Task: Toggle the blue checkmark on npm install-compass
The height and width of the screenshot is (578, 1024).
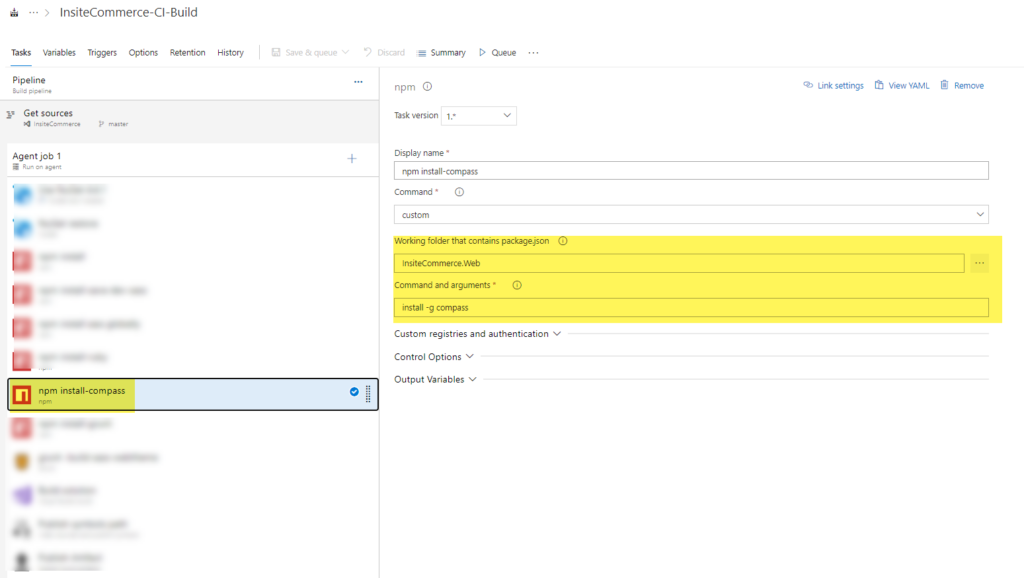Action: point(354,392)
